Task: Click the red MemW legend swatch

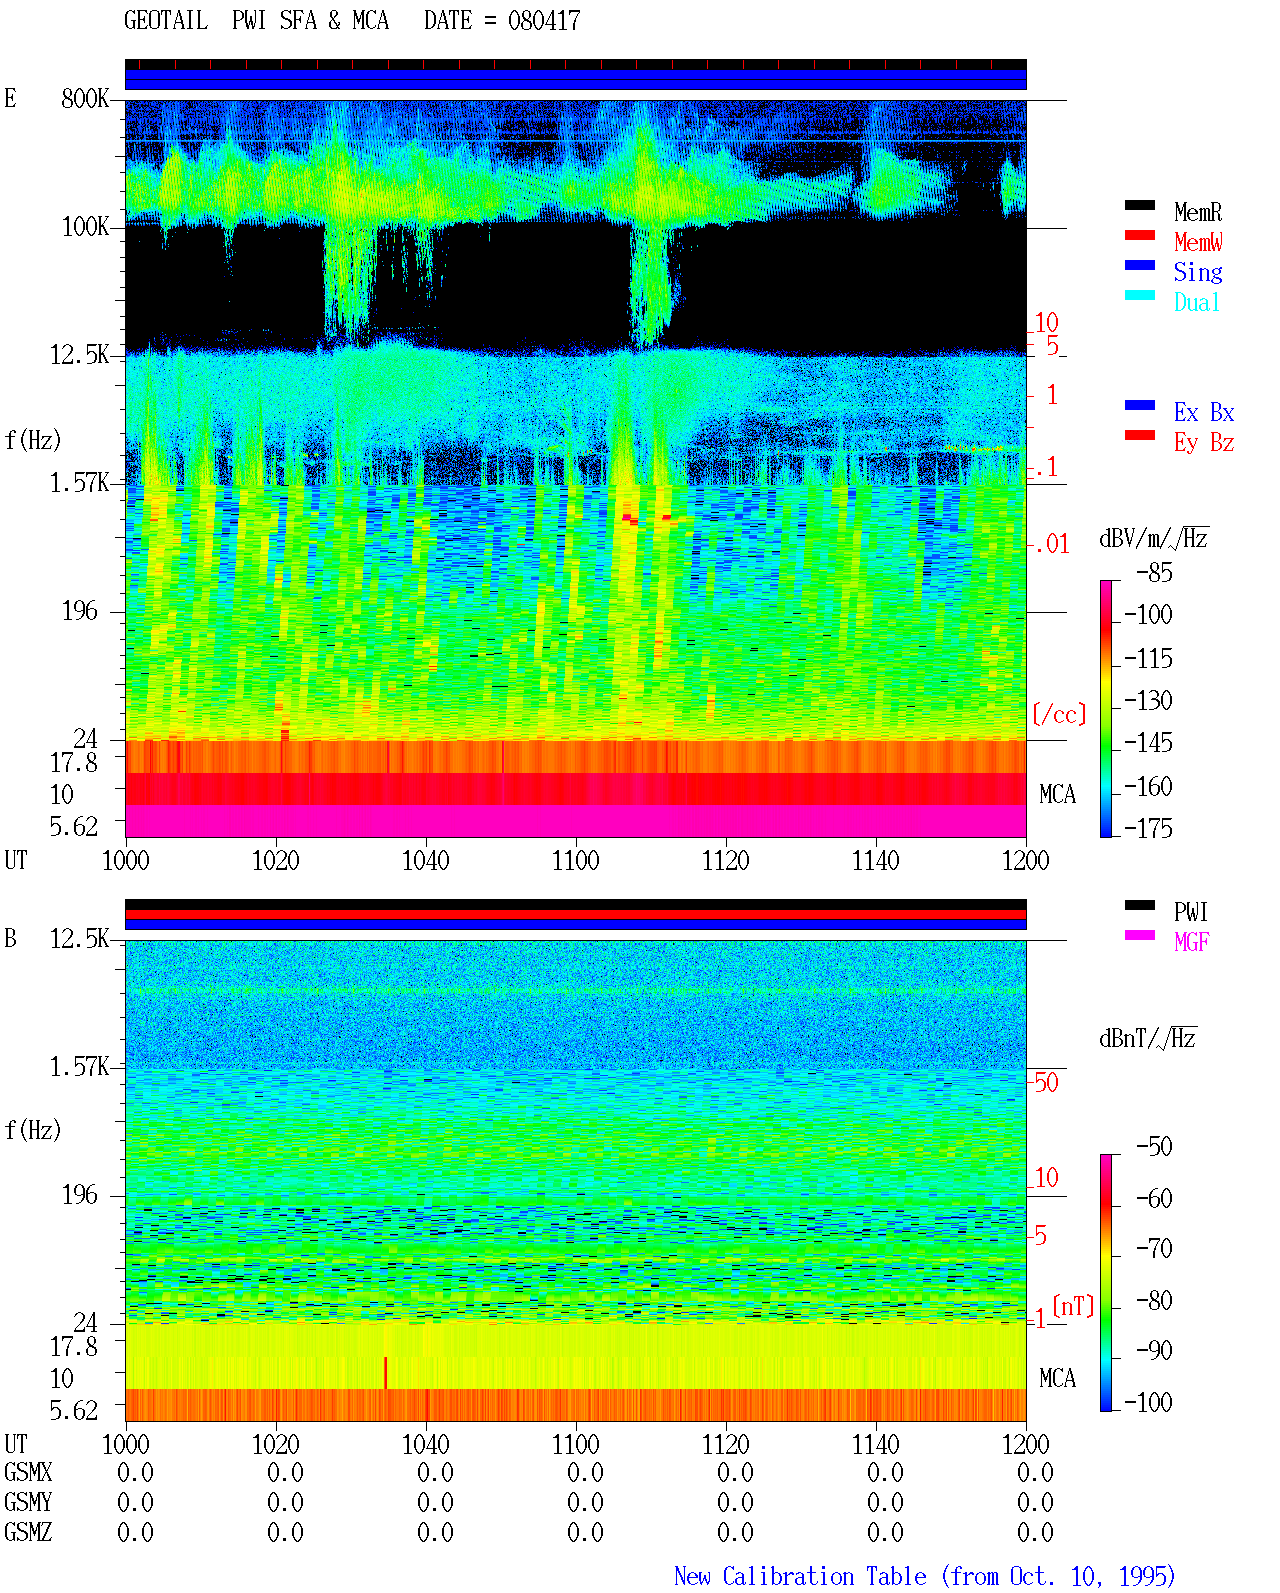Action: (1140, 236)
